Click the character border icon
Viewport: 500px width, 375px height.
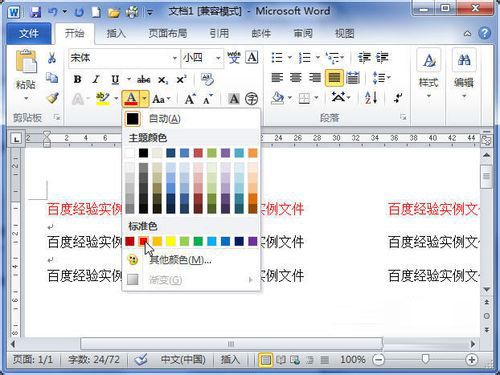(x=252, y=57)
